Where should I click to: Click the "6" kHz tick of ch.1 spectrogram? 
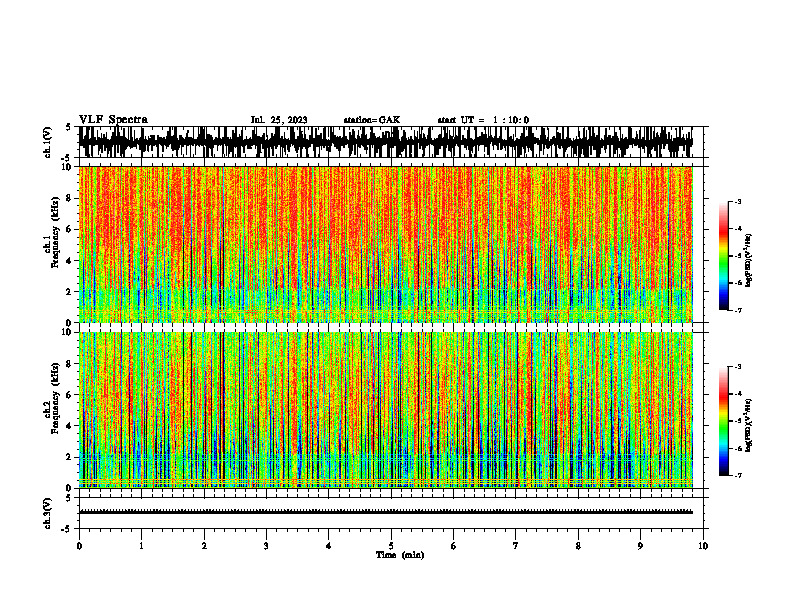click(70, 229)
